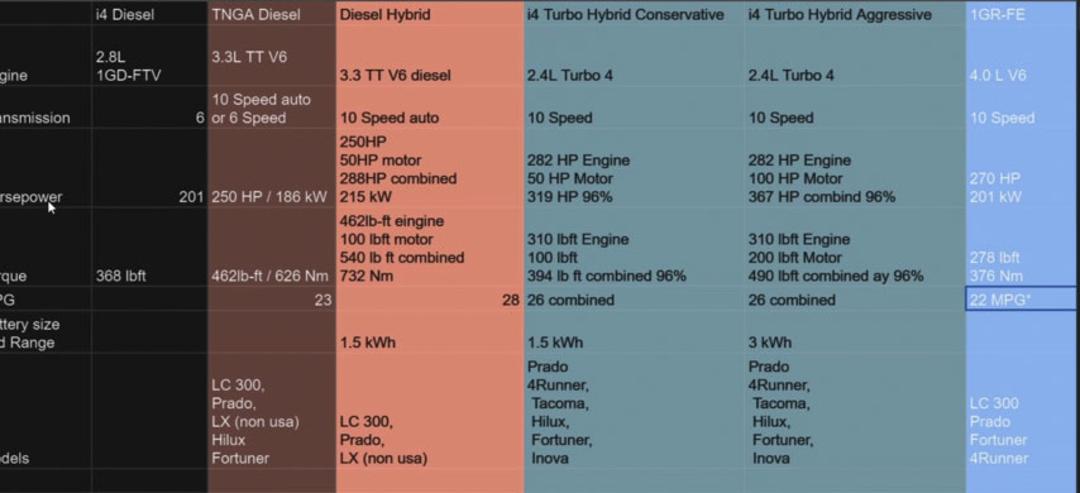Select the 10 Speed auto or 6 Speed cell
The height and width of the screenshot is (493, 1080).
[x=271, y=107]
